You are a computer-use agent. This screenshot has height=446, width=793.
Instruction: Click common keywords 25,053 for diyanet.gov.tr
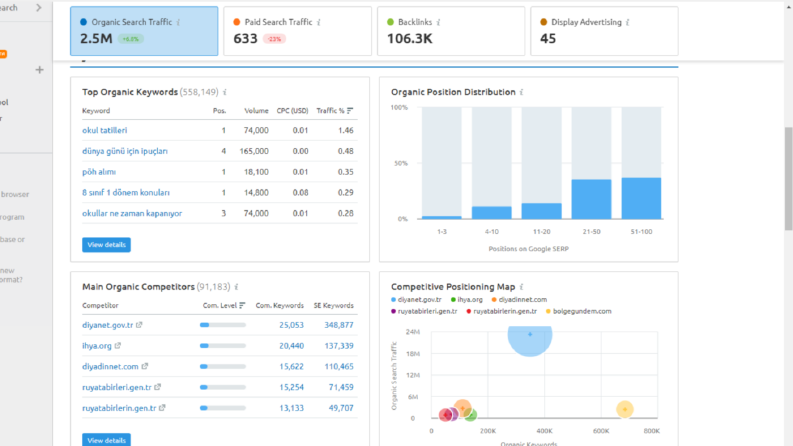pyautogui.click(x=291, y=325)
